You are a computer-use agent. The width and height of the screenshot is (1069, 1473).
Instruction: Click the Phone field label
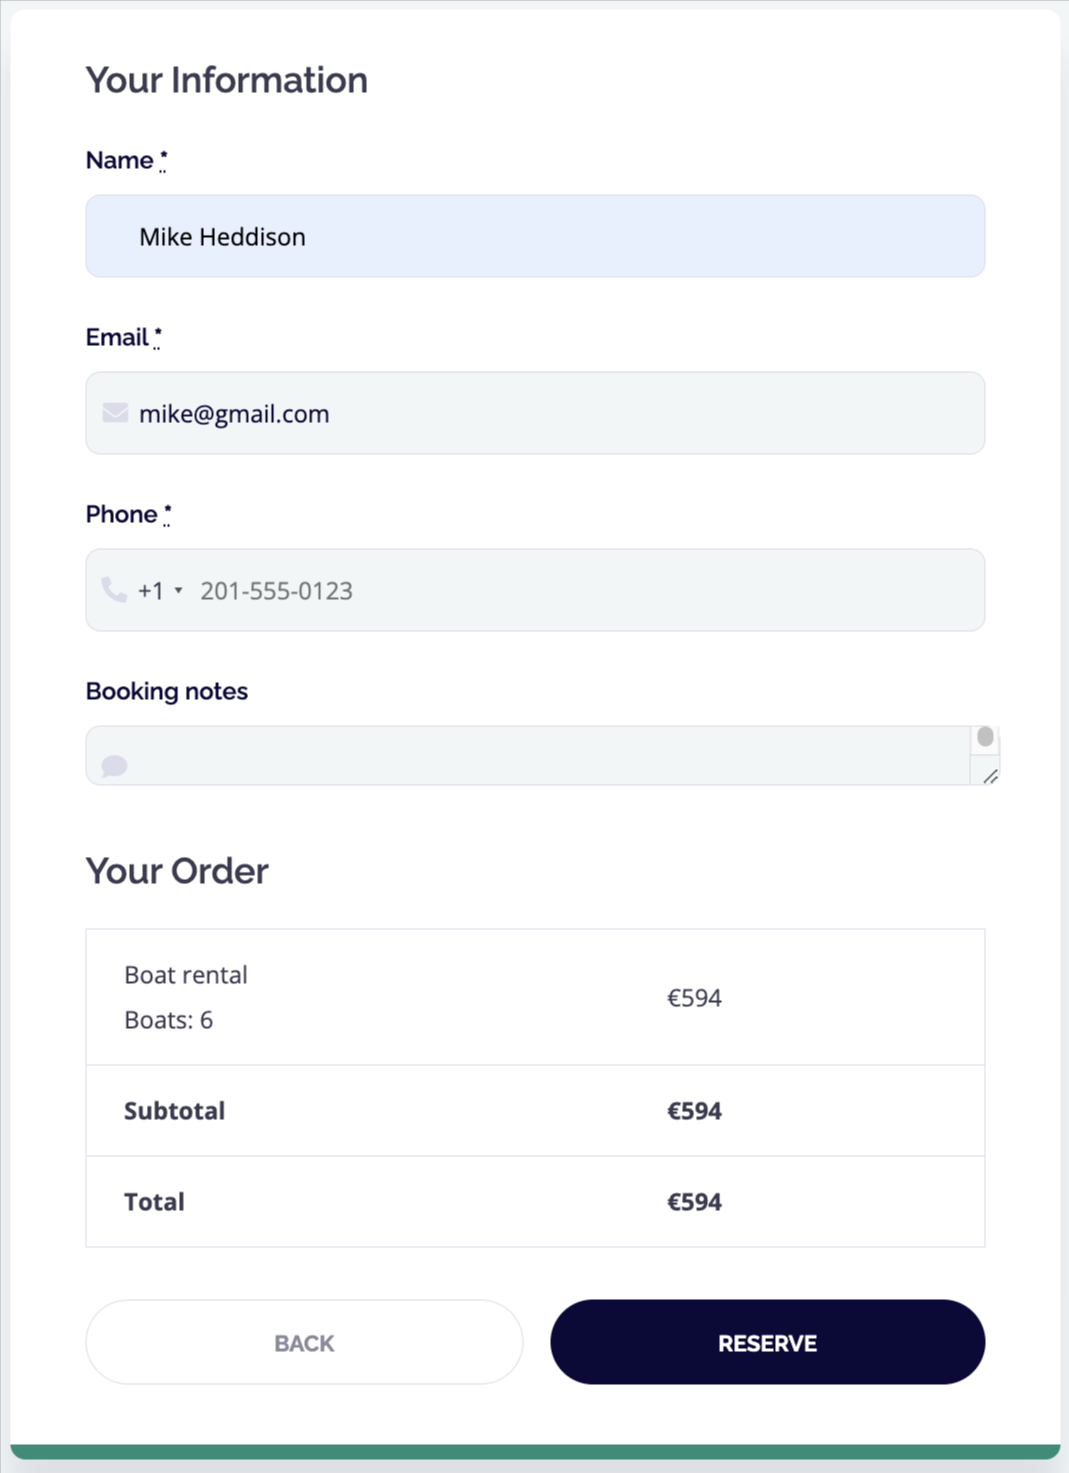point(121,514)
